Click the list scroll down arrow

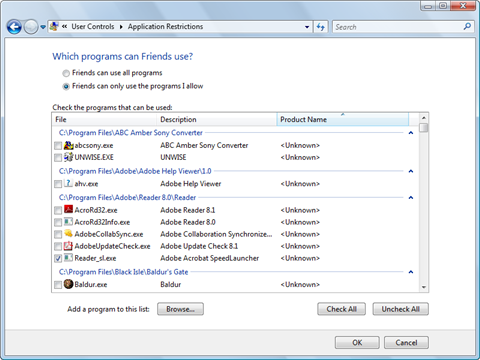tap(424, 287)
